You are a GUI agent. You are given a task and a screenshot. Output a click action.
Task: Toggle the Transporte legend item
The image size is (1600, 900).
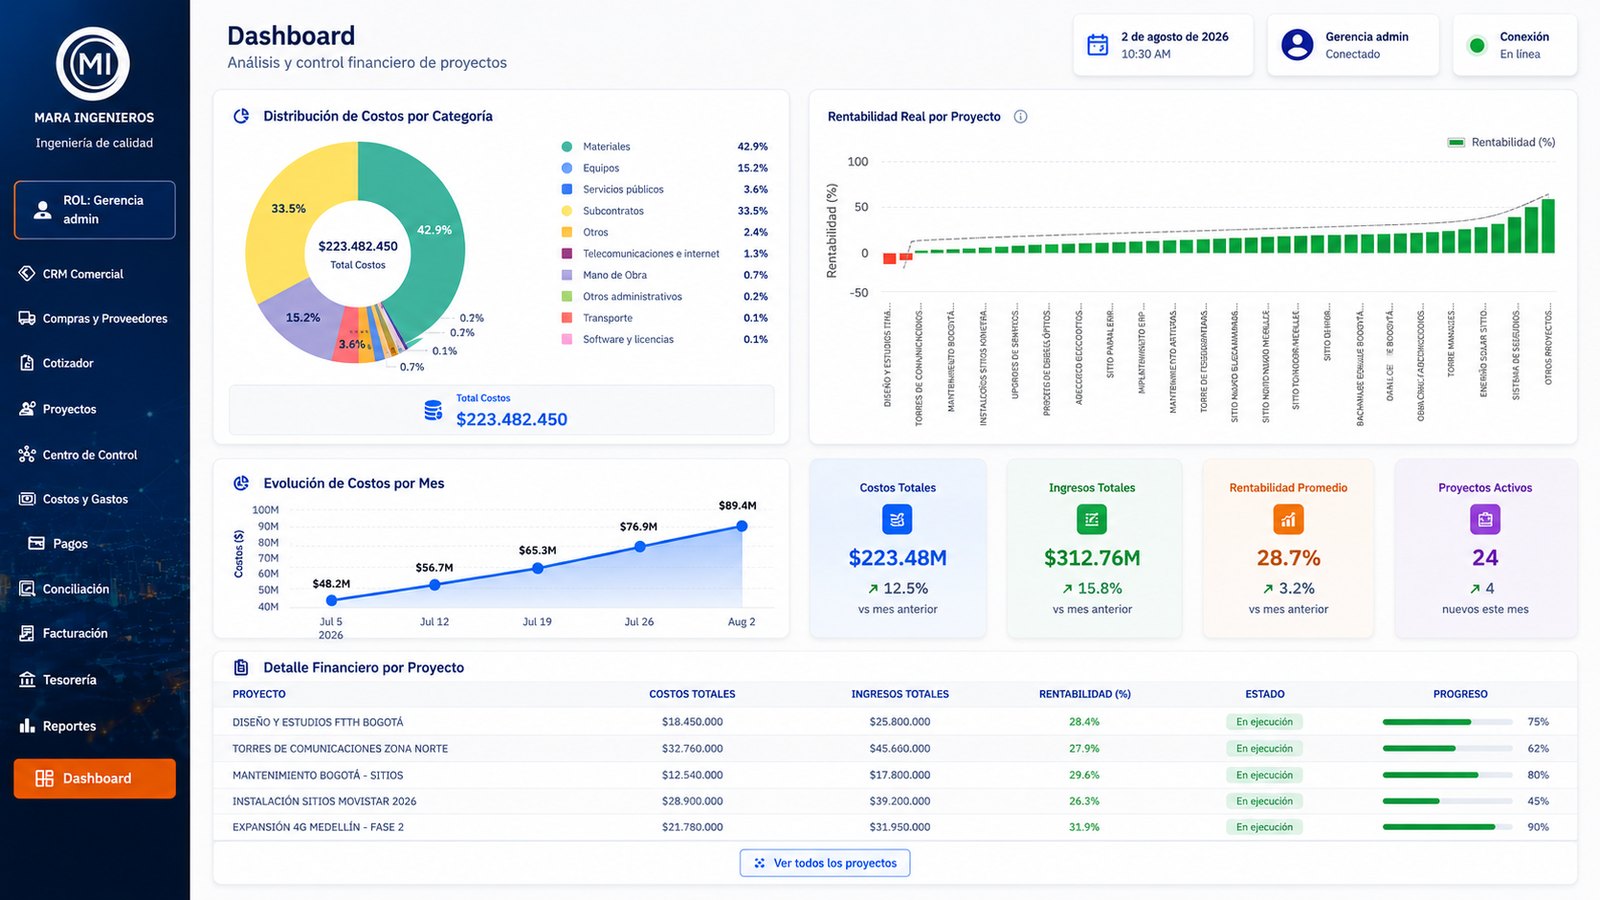point(664,318)
